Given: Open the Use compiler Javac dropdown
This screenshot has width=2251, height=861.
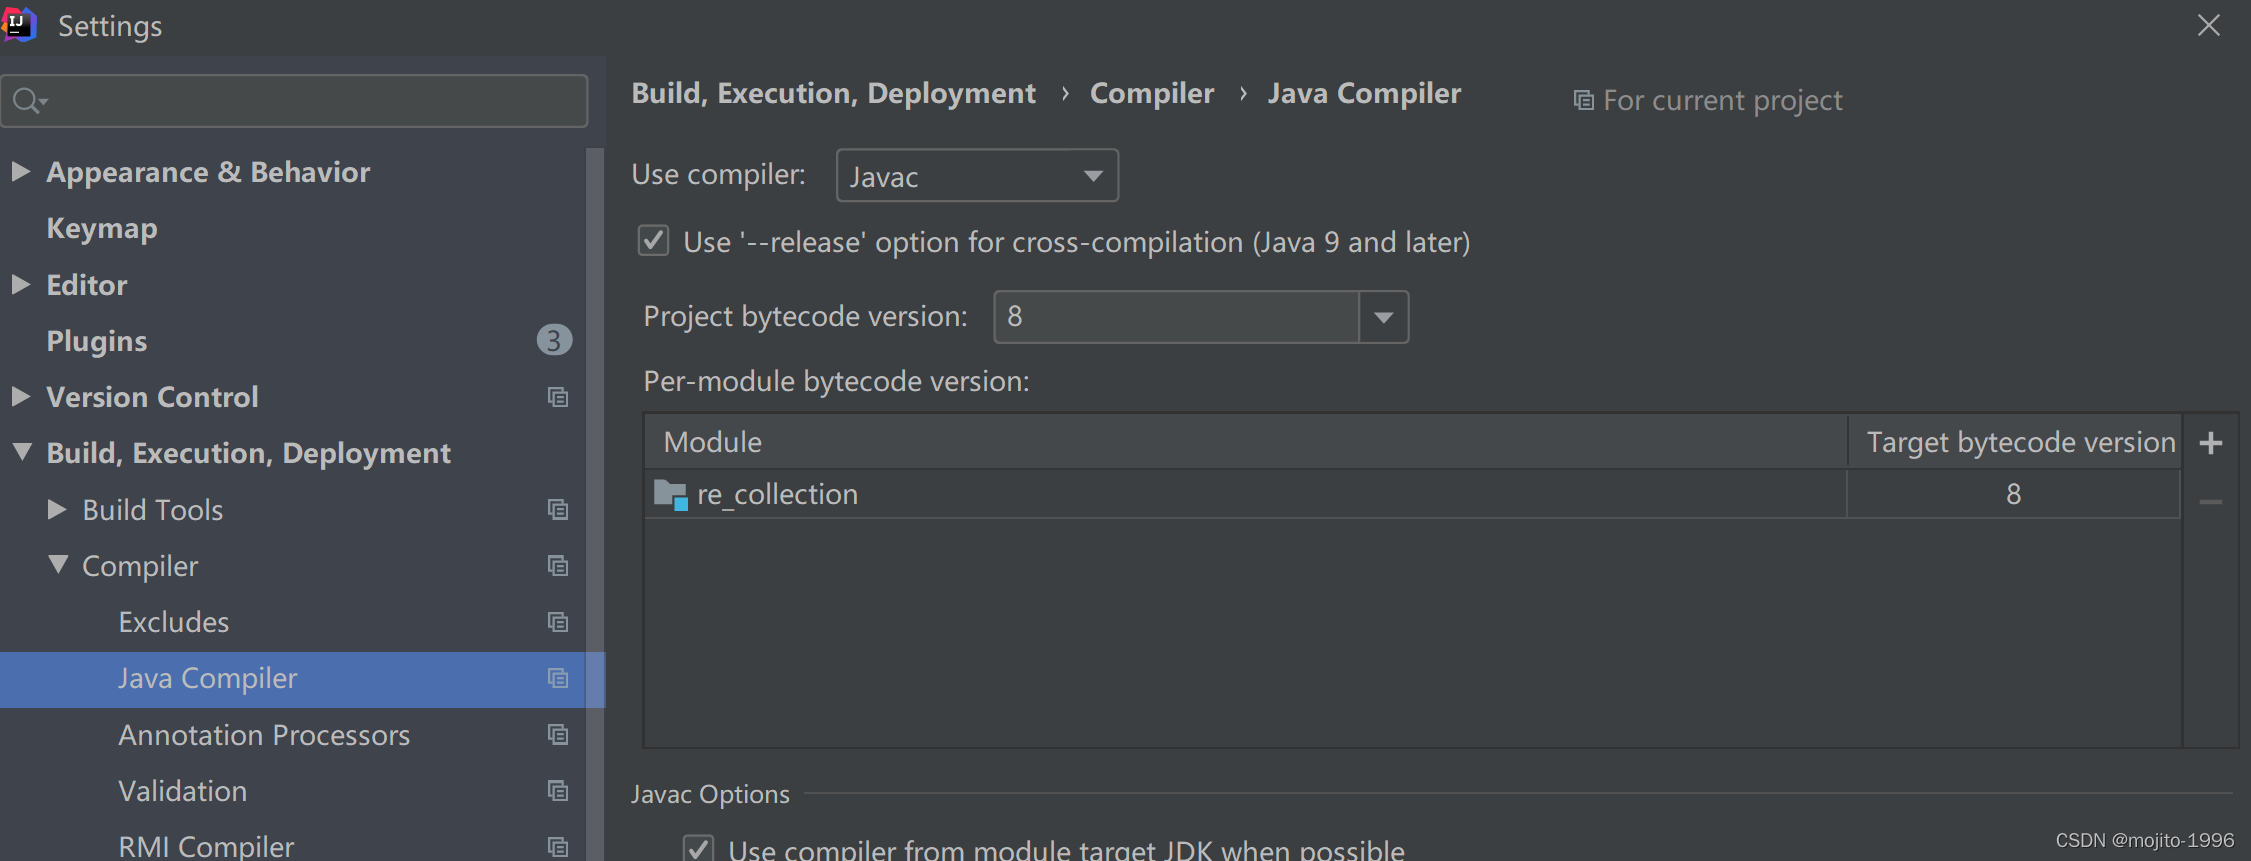Looking at the screenshot, I should [977, 176].
